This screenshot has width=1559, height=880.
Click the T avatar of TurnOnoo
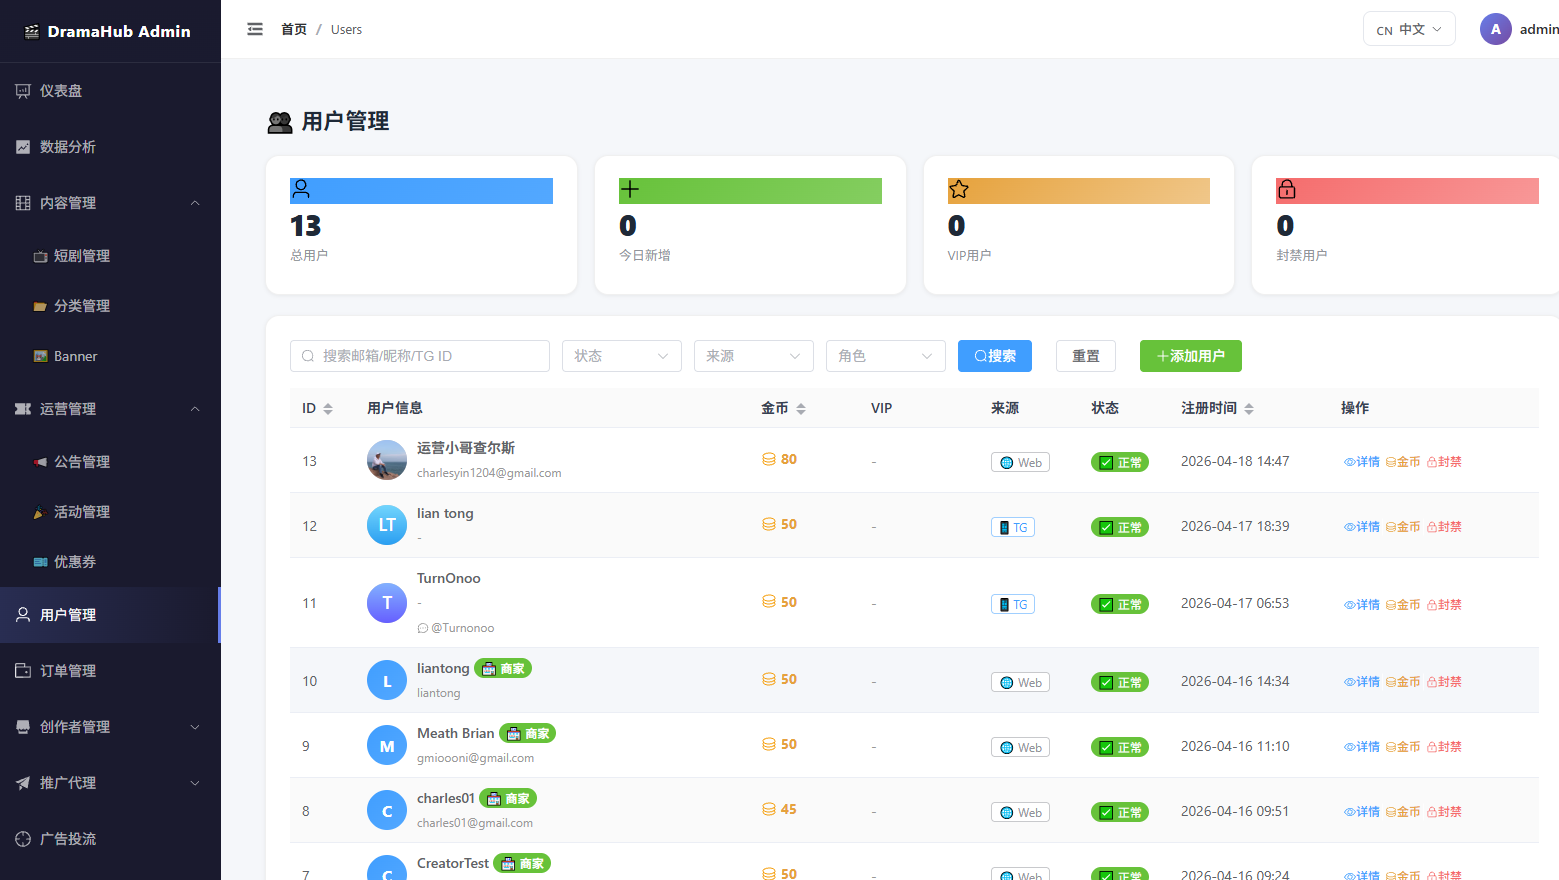coord(387,603)
